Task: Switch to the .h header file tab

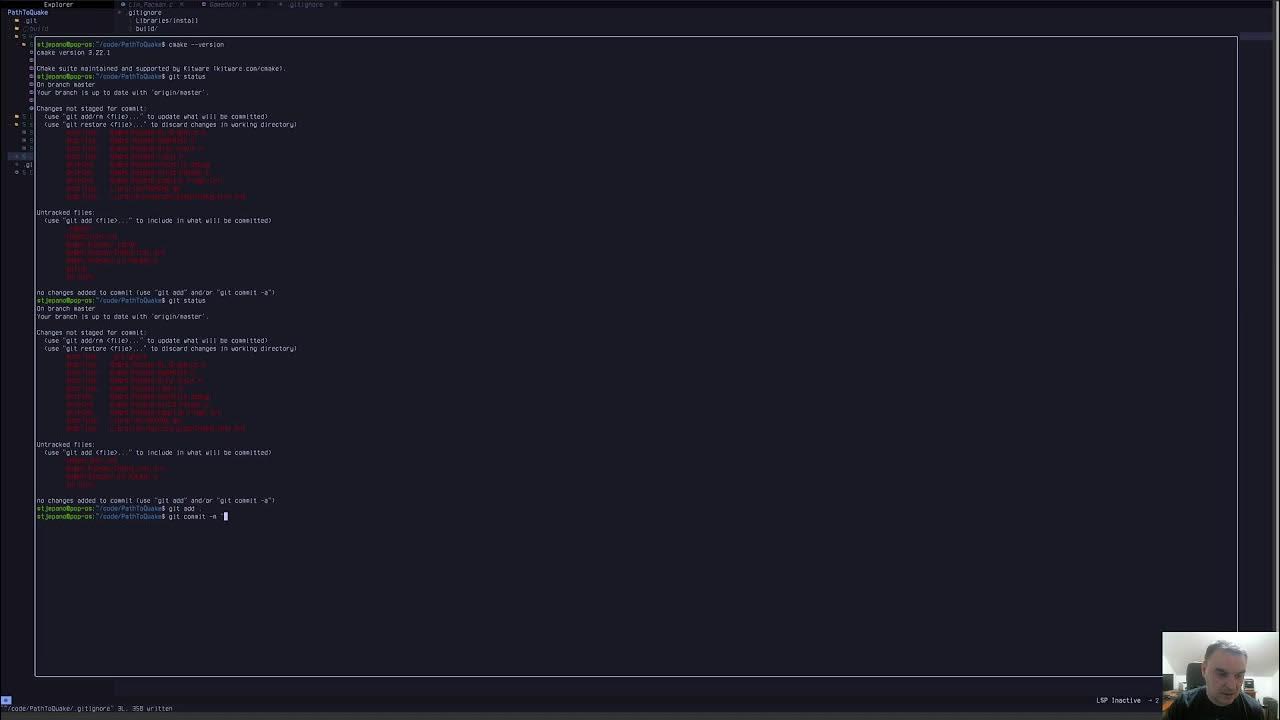Action: [x=228, y=5]
